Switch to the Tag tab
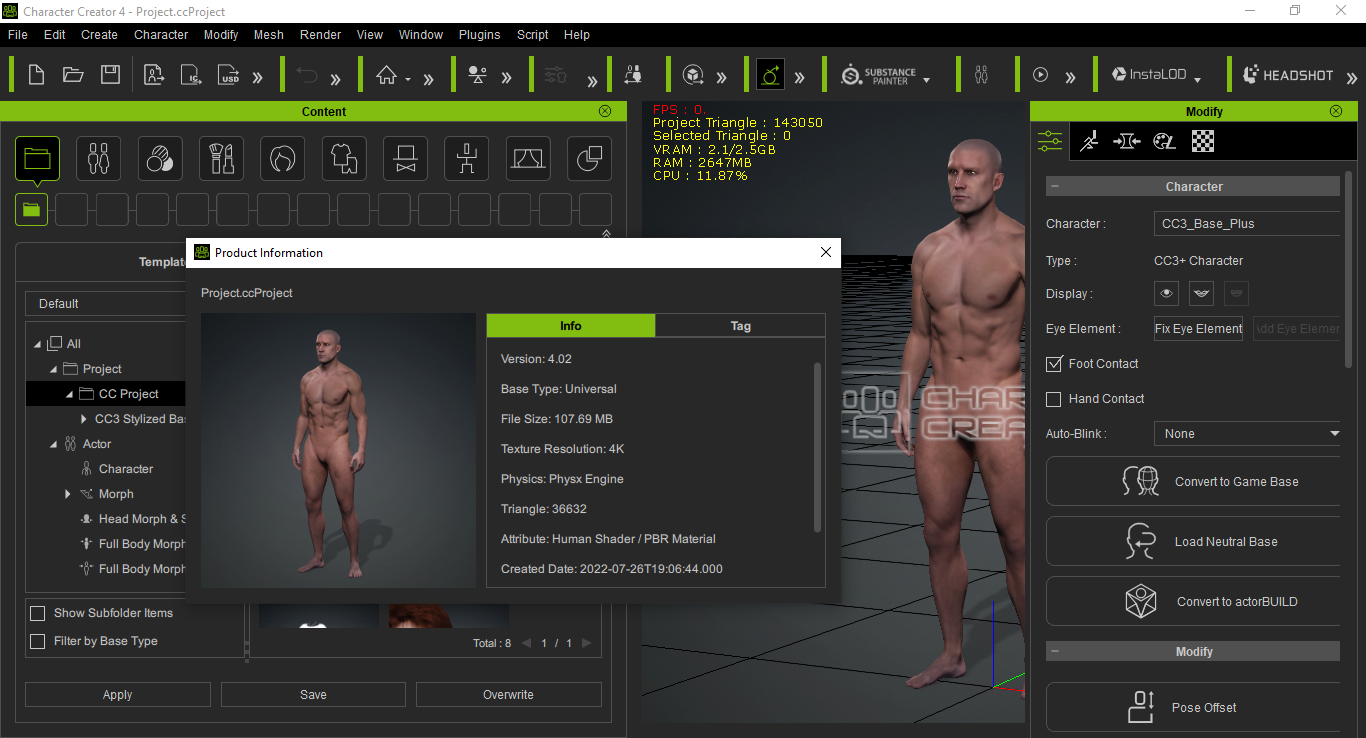Image resolution: width=1366 pixels, height=738 pixels. click(741, 326)
